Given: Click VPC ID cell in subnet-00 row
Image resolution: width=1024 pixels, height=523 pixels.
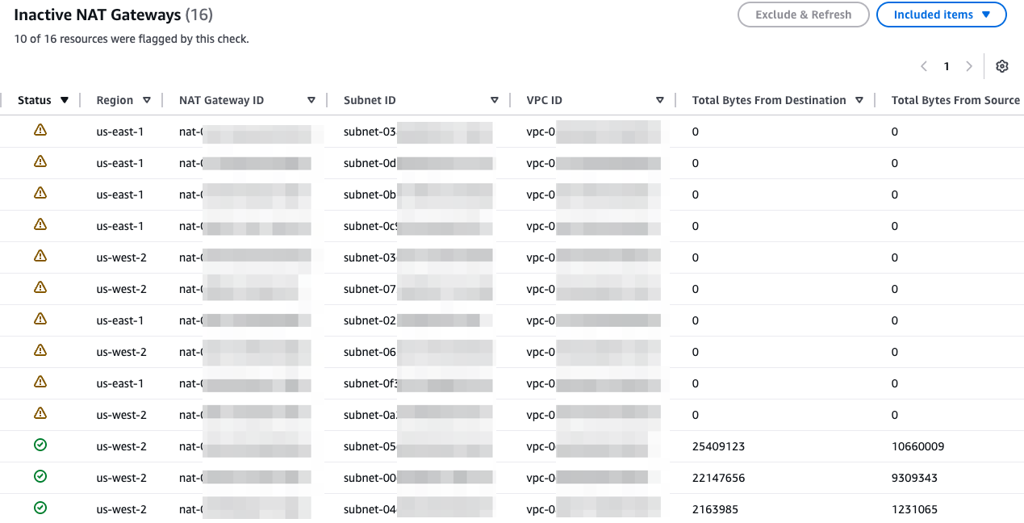Looking at the screenshot, I should pos(593,478).
